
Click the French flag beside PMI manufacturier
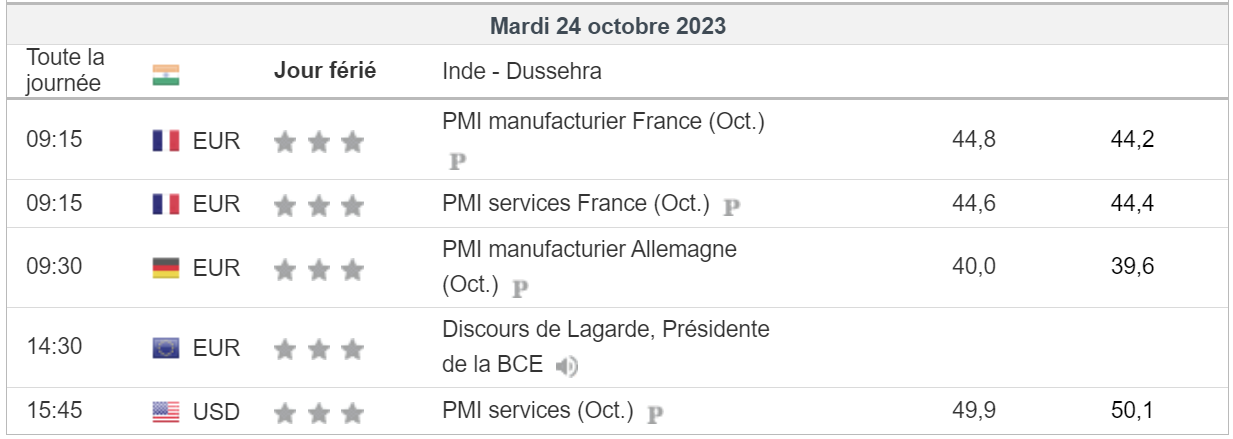[x=165, y=141]
